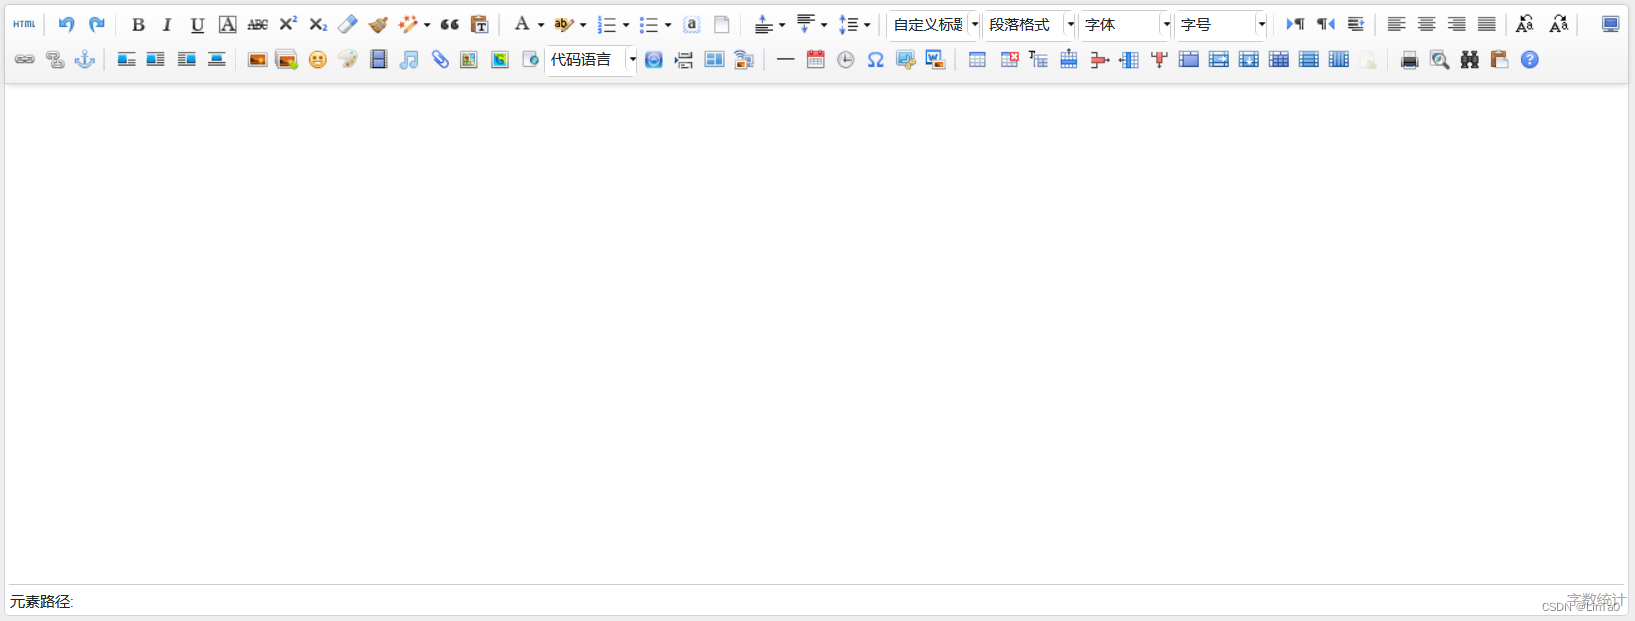Convert selected text to uppercase
Image resolution: width=1635 pixels, height=621 pixels.
click(1525, 24)
